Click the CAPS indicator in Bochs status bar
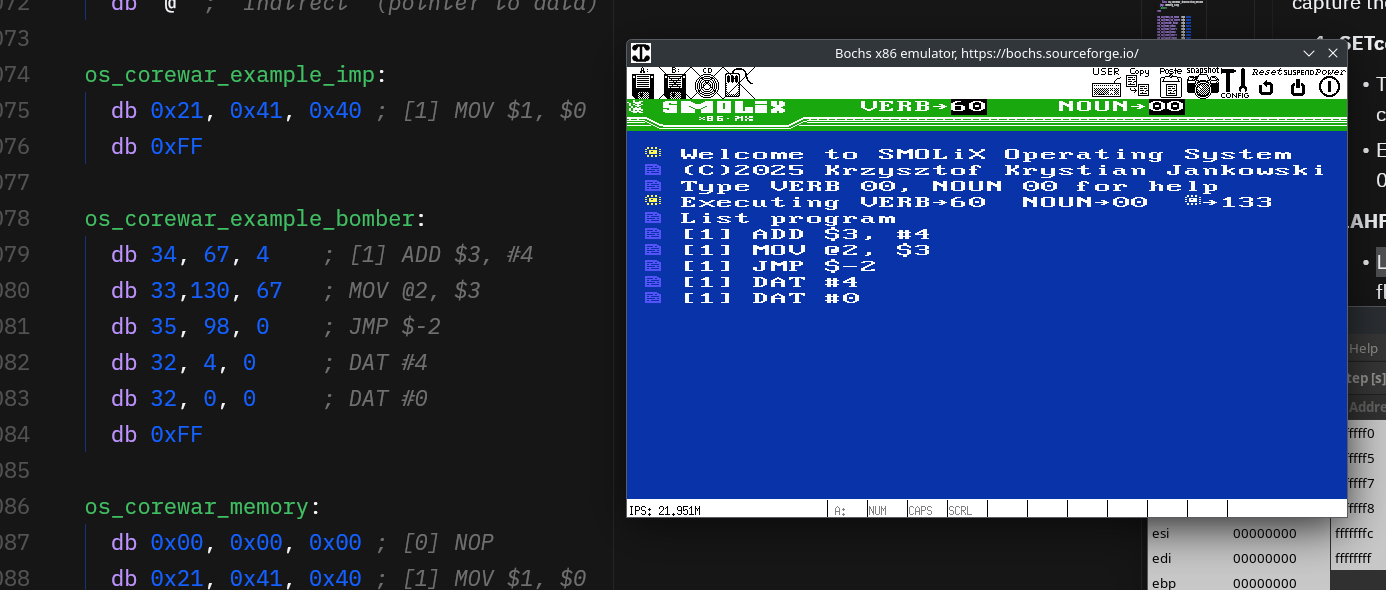 pos(920,510)
